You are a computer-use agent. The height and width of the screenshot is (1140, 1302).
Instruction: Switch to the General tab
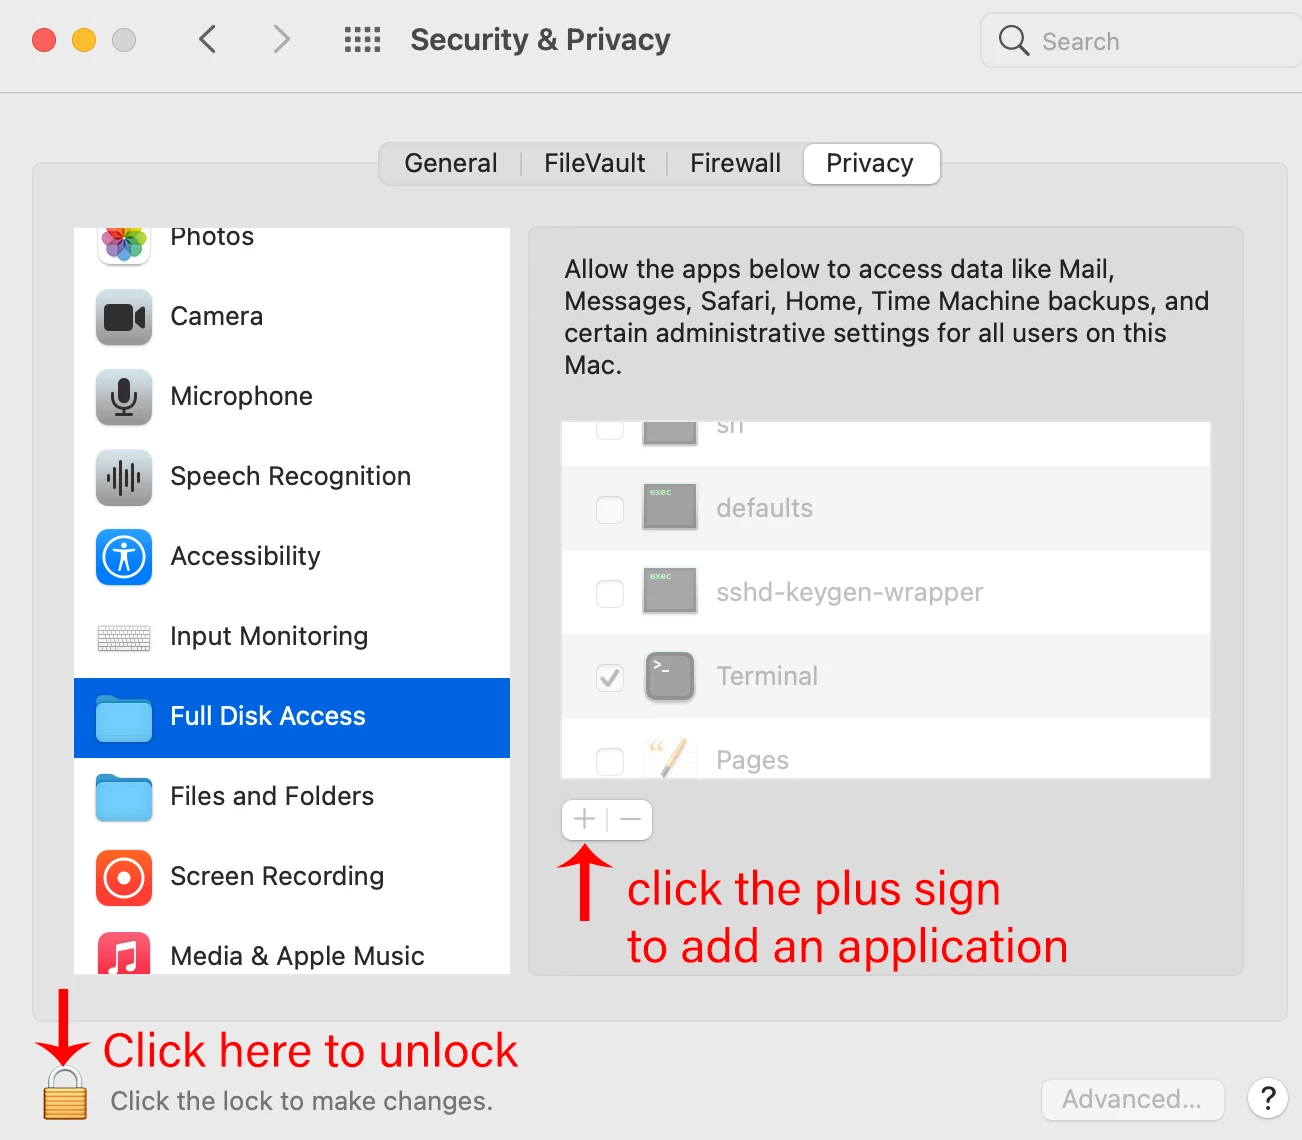[451, 163]
